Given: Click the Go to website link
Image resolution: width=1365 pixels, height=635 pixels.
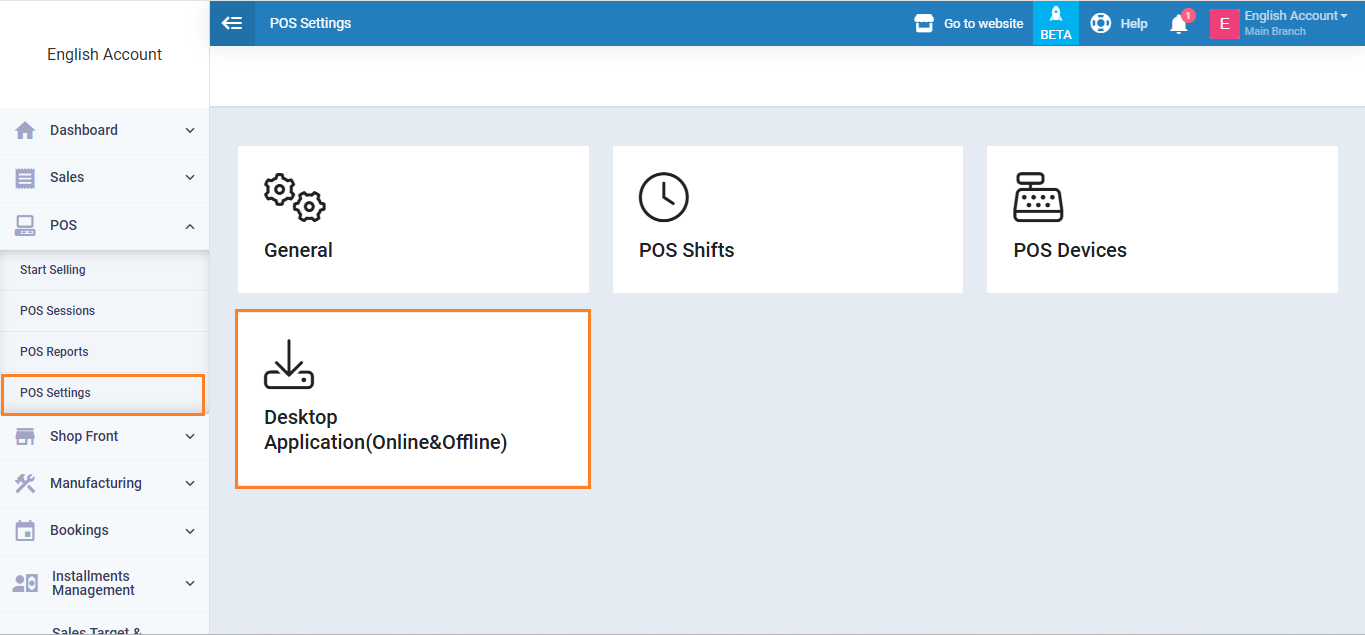Looking at the screenshot, I should 983,23.
